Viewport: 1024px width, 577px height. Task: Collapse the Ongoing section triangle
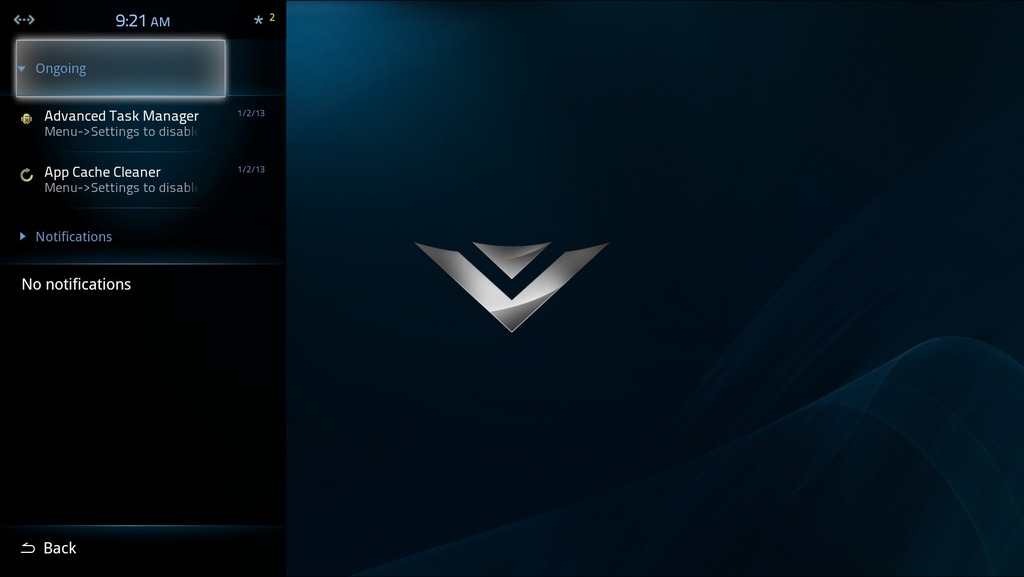coord(22,69)
